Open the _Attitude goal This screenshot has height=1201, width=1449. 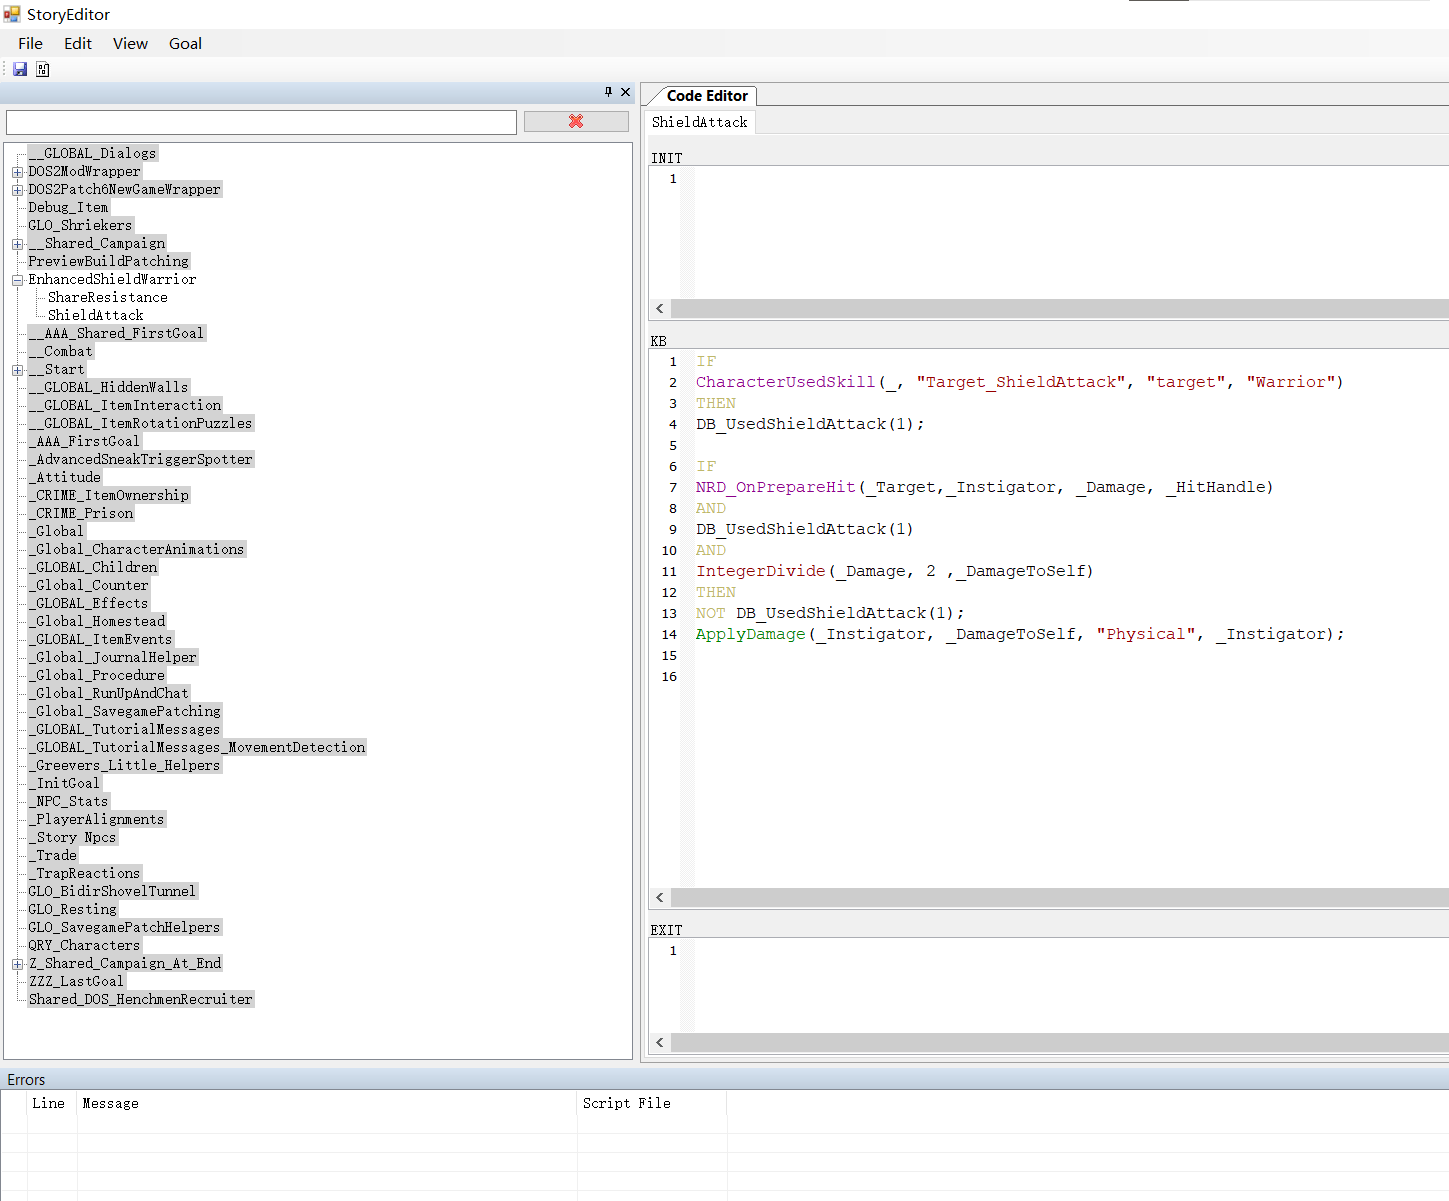click(65, 477)
